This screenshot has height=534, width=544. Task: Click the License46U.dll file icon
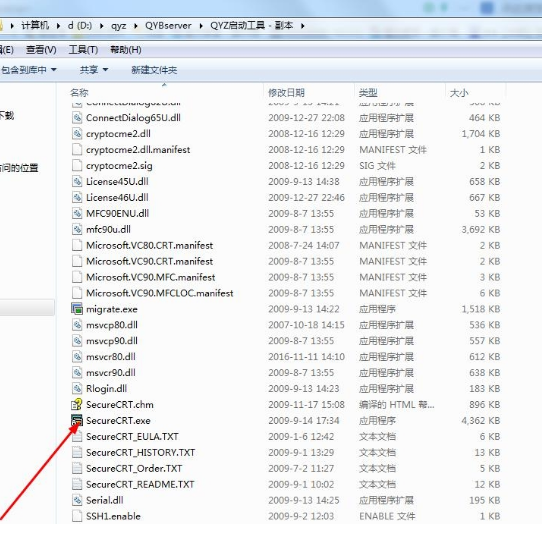click(x=77, y=197)
